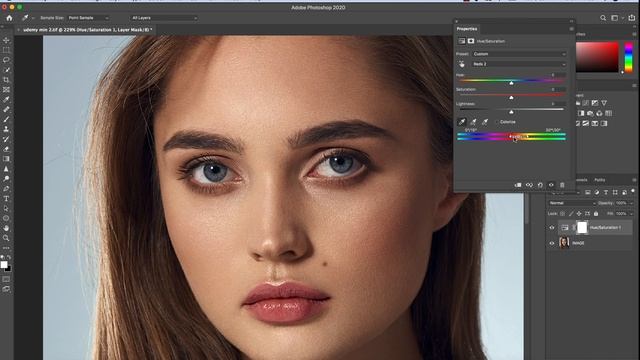Switch to the Paths tab

(600, 180)
